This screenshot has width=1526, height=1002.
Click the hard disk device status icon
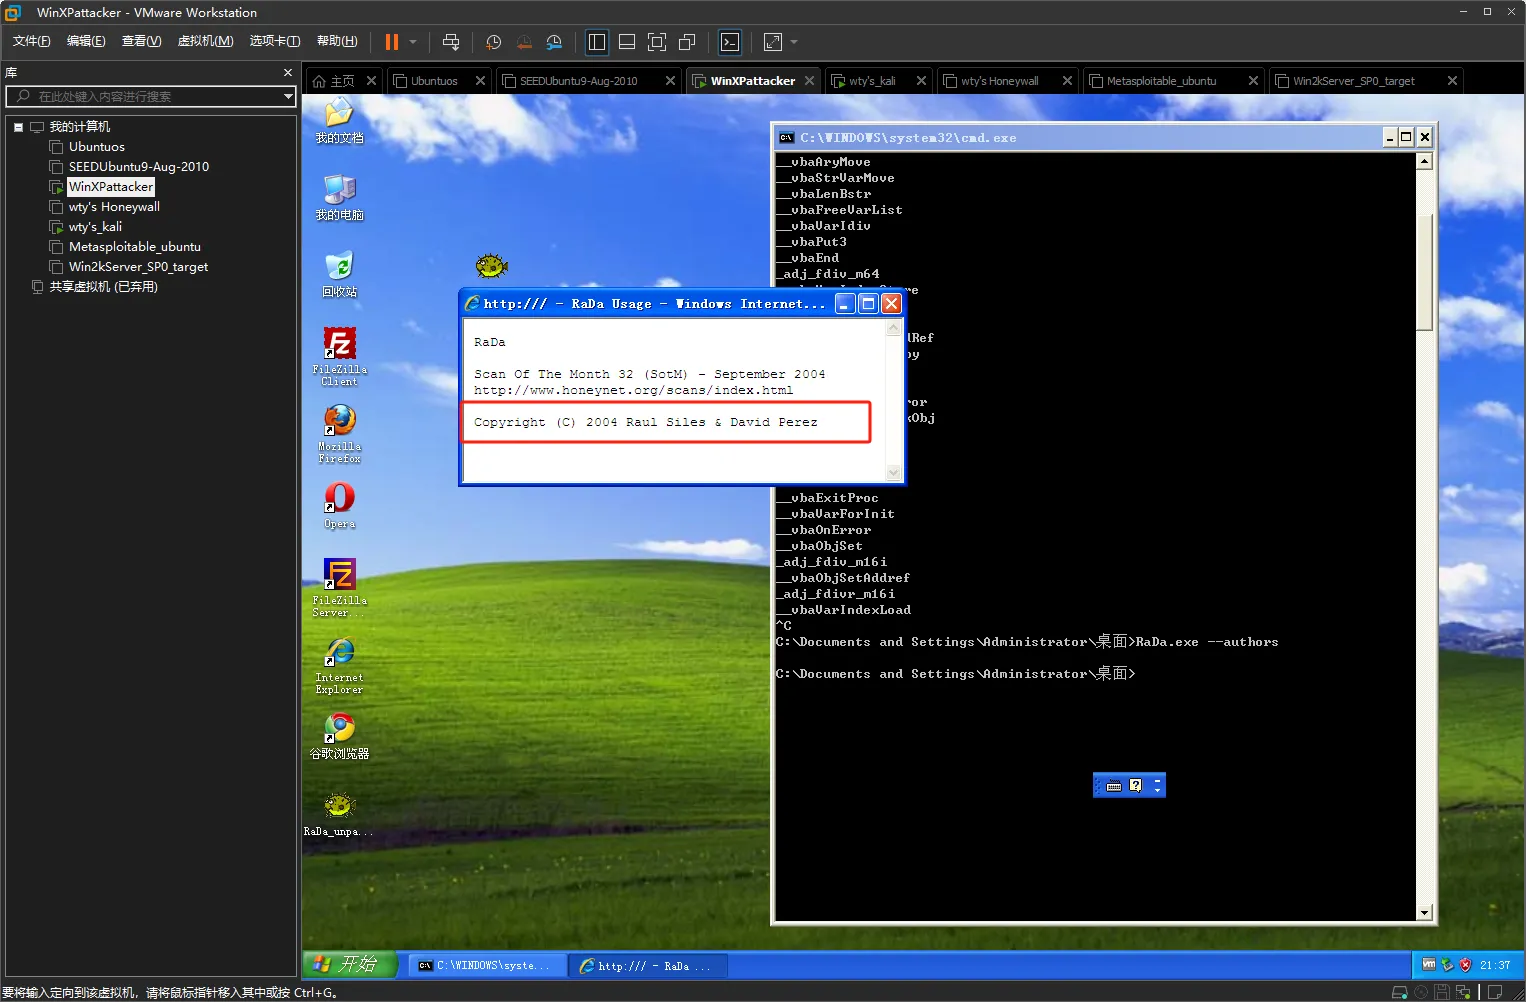point(1399,992)
